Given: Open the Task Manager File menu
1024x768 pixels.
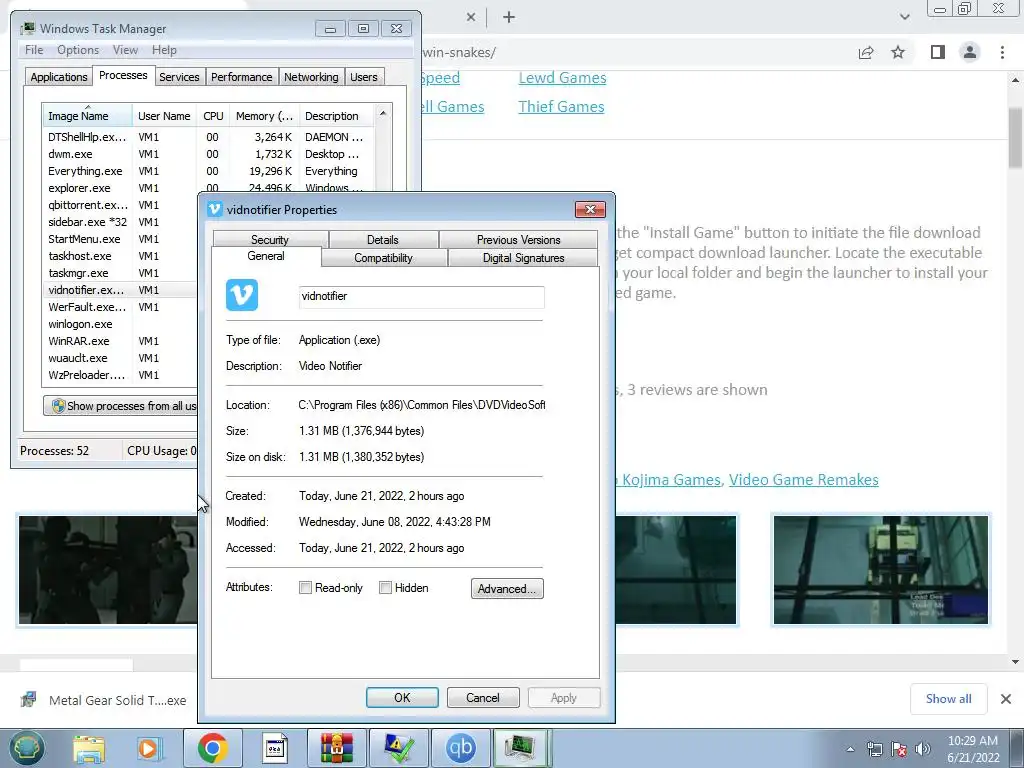Looking at the screenshot, I should (x=34, y=50).
